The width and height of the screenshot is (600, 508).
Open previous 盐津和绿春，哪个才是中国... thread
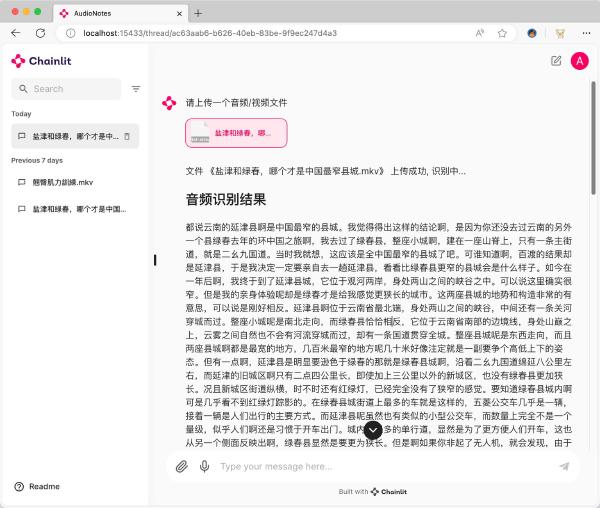(75, 209)
